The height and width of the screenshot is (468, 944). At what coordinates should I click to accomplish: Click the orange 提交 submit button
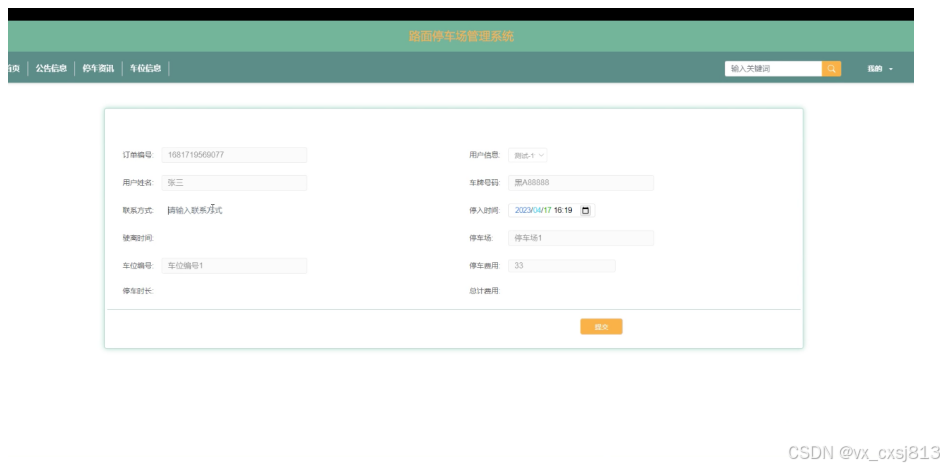coord(601,326)
